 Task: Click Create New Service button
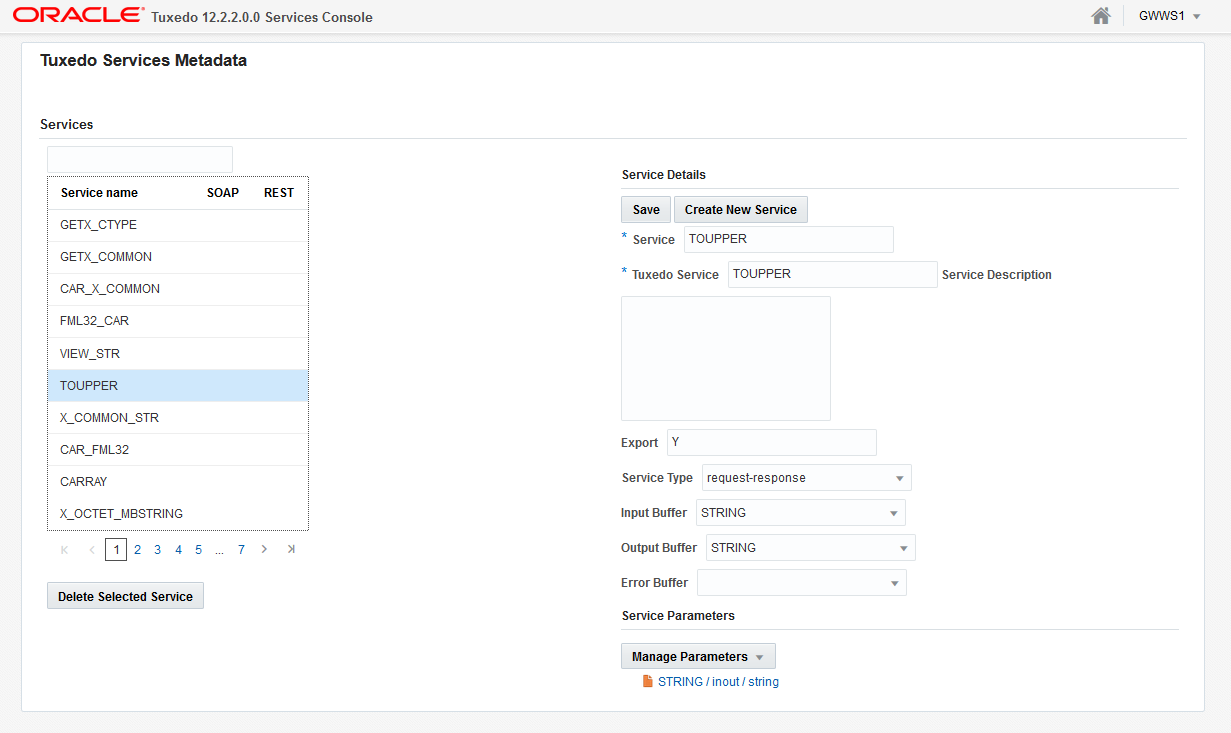741,209
